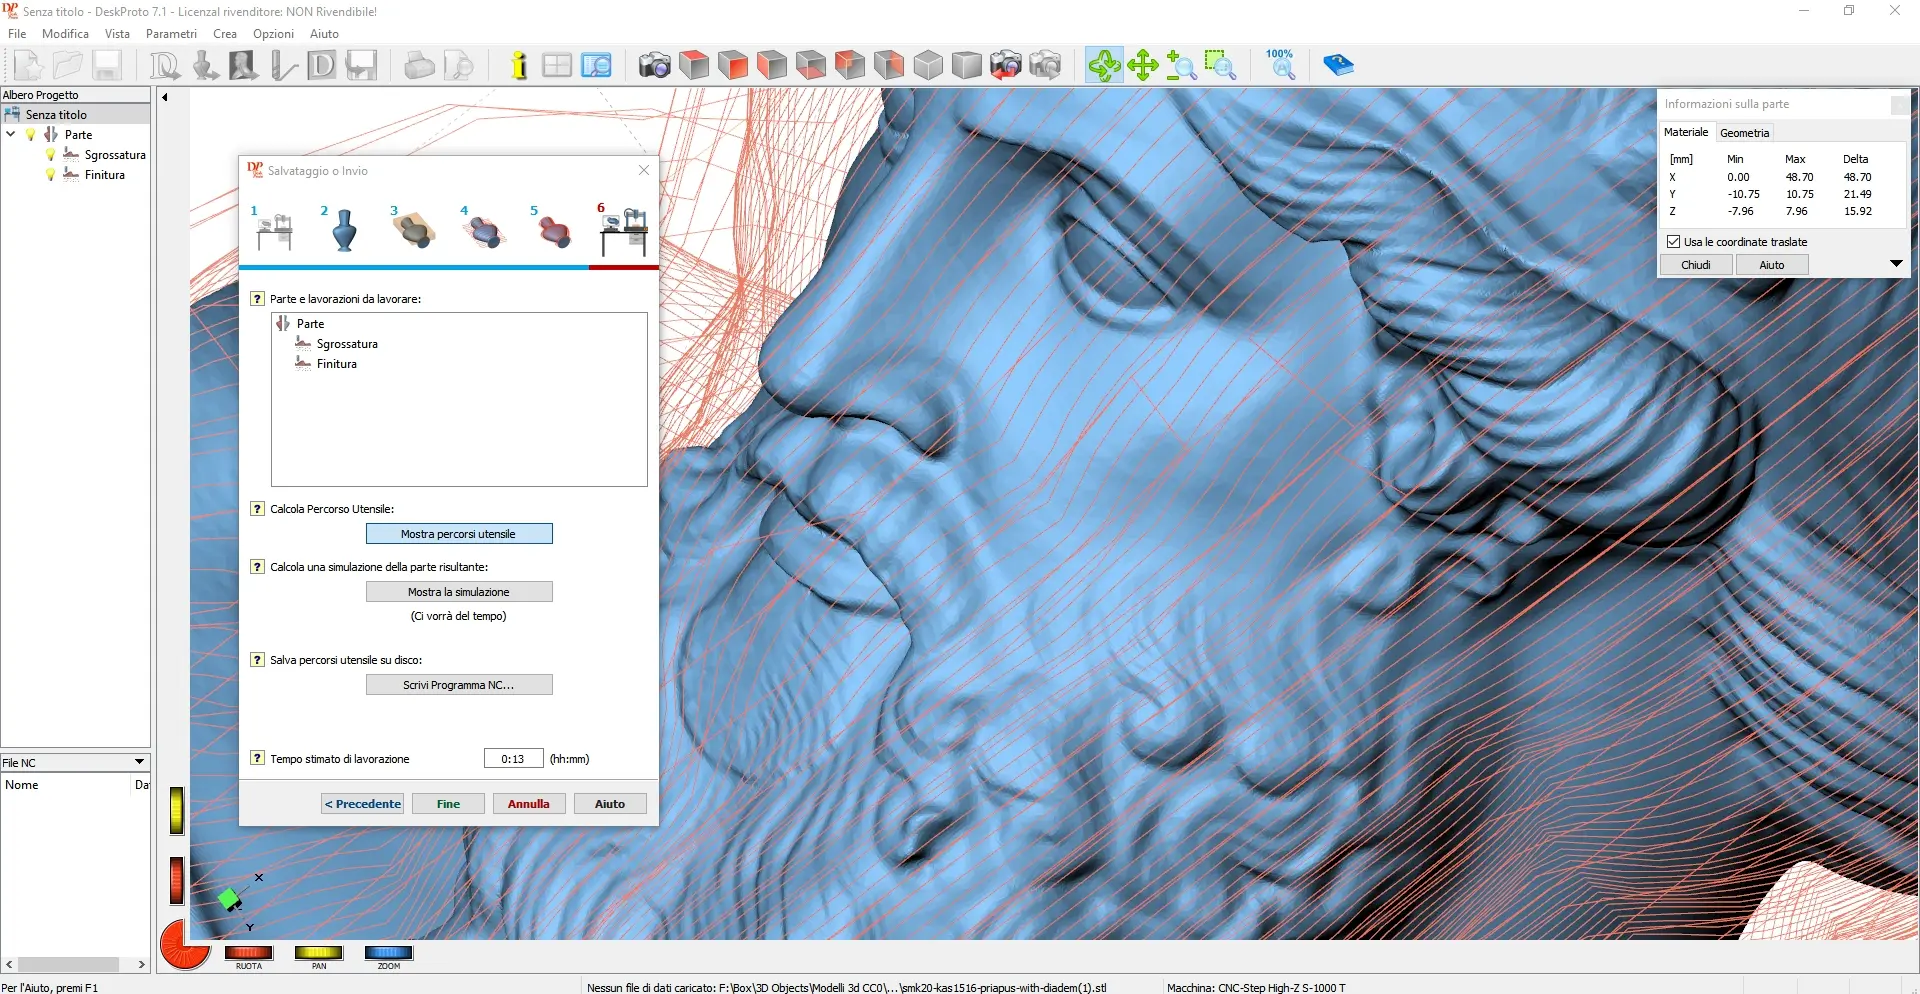Click the Chiudi button in info panel
The image size is (1920, 994).
click(1696, 265)
